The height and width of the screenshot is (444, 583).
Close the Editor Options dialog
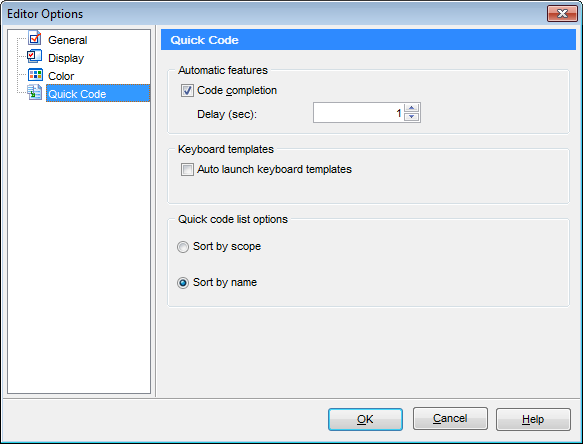pyautogui.click(x=562, y=14)
